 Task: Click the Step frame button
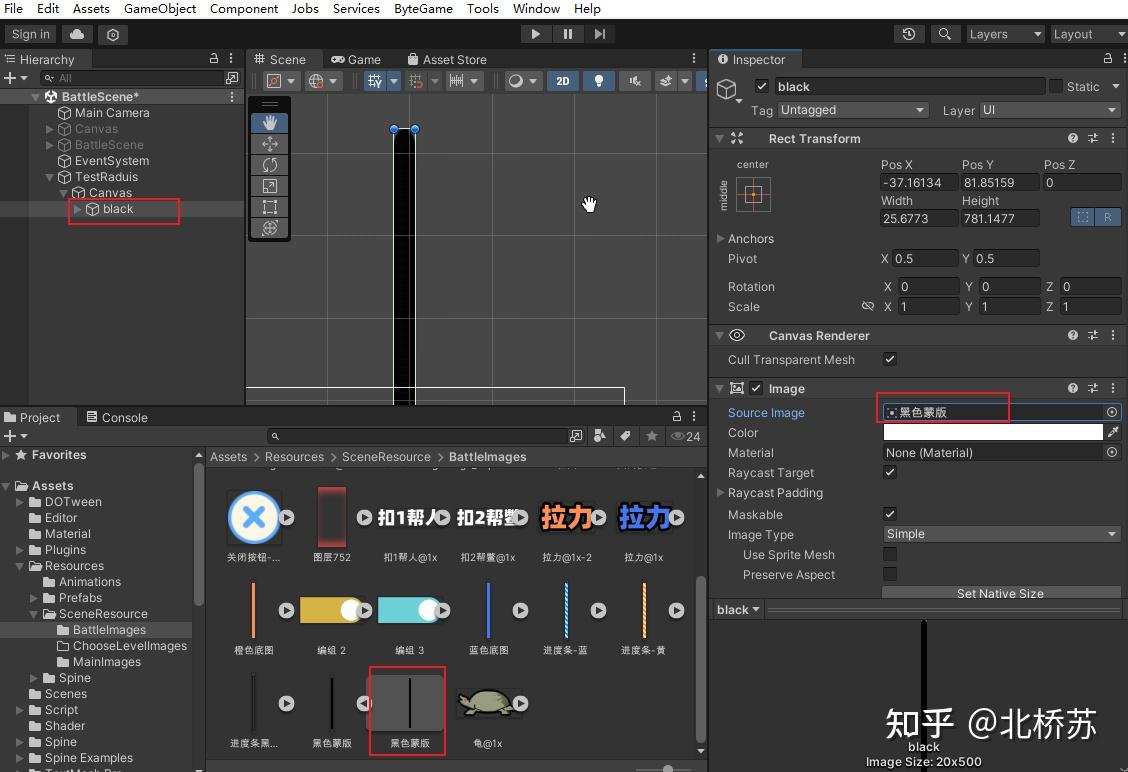point(600,34)
